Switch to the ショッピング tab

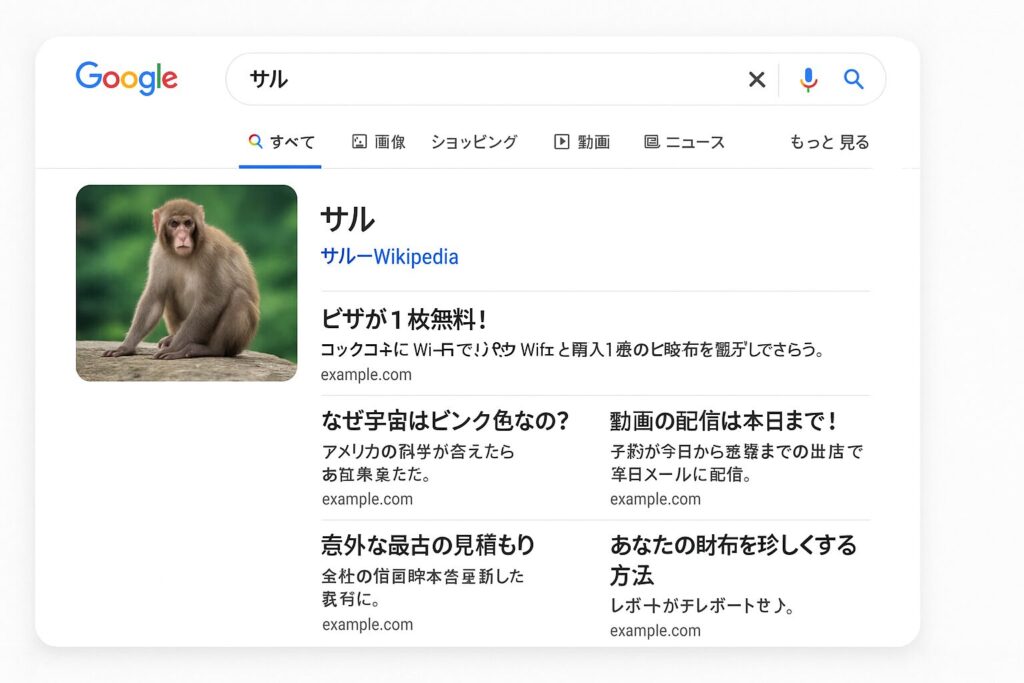coord(474,142)
